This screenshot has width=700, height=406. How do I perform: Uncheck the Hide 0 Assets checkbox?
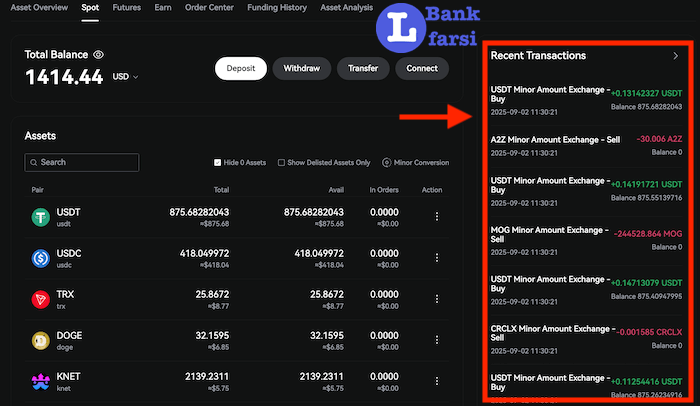[218, 162]
